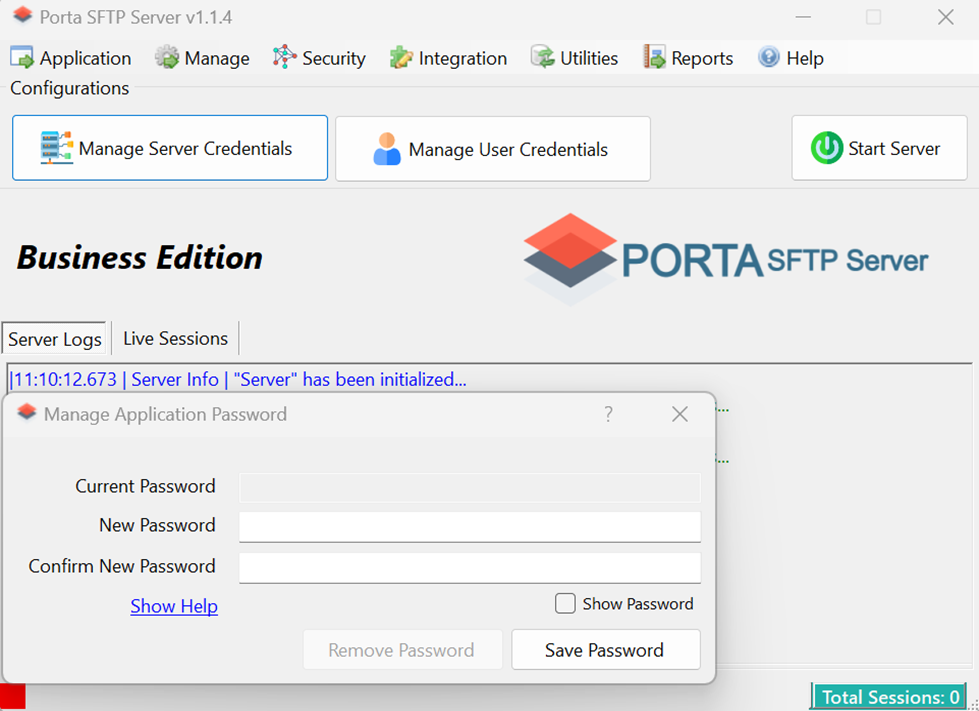Click the Integration puzzle icon in the menu bar
Image resolution: width=979 pixels, height=711 pixels.
click(401, 57)
